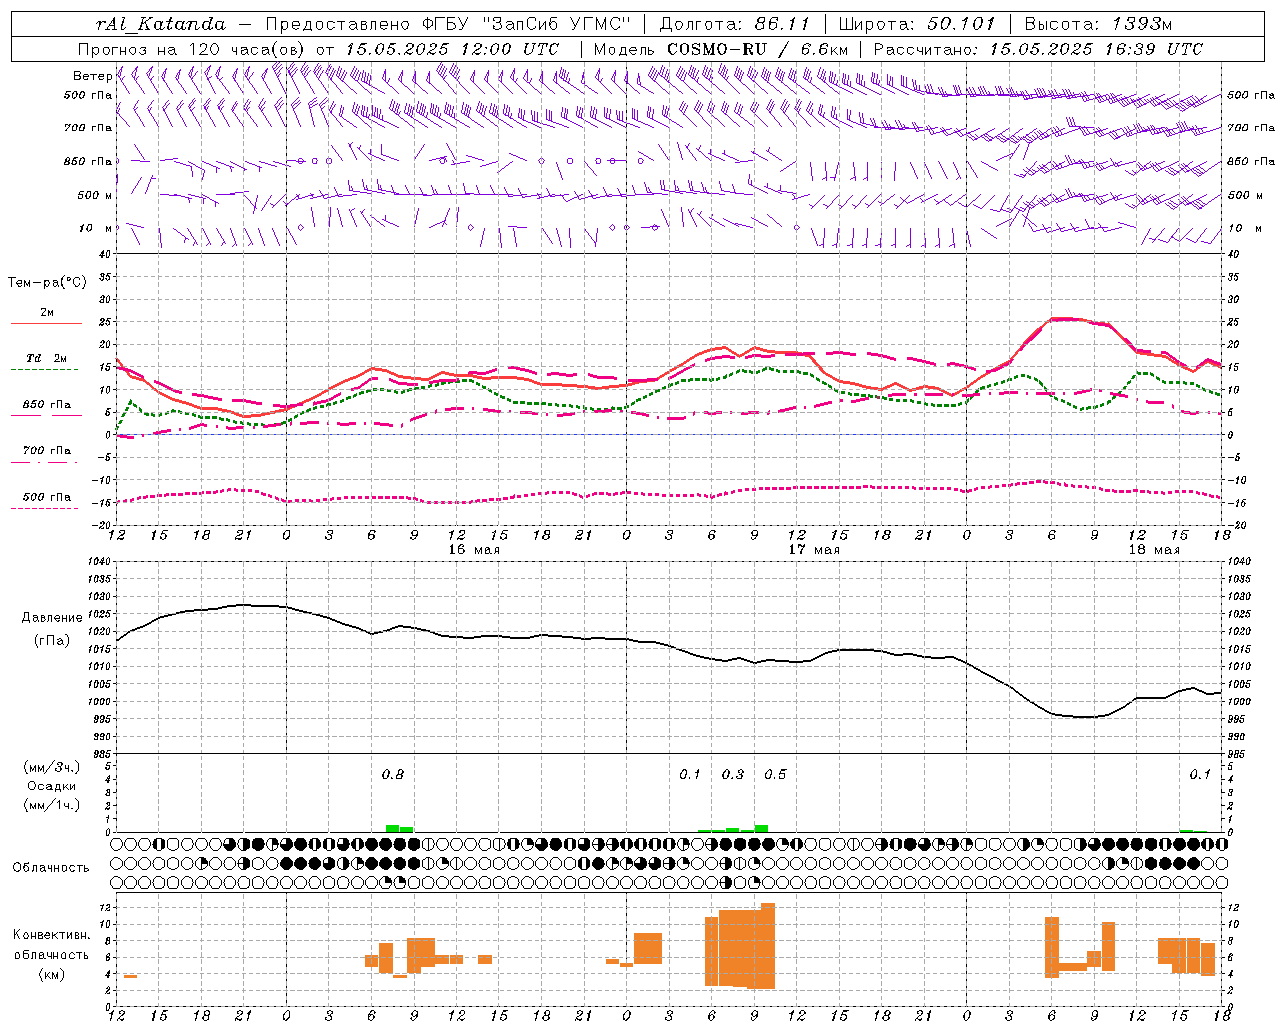Viewport: 1280px width, 1024px height.
Task: Click the calculation time 15.05.2025 16:39 UTC
Action: 1096,49
